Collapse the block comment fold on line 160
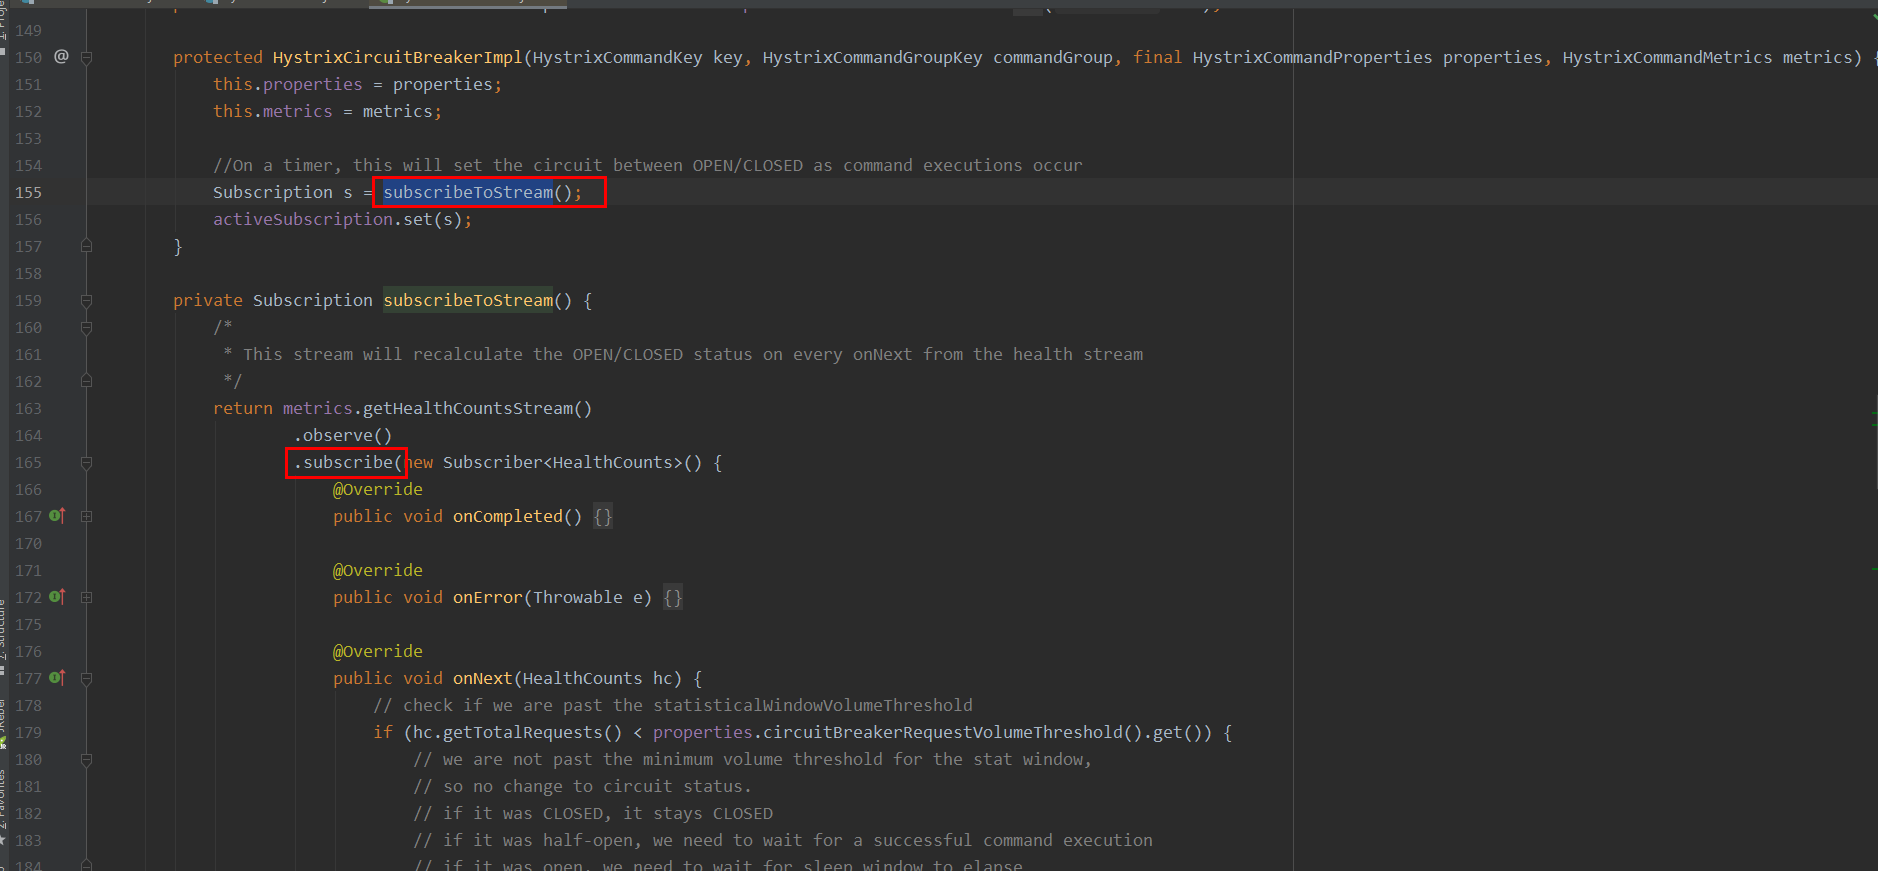Screen dimensions: 1878x871 tap(87, 327)
